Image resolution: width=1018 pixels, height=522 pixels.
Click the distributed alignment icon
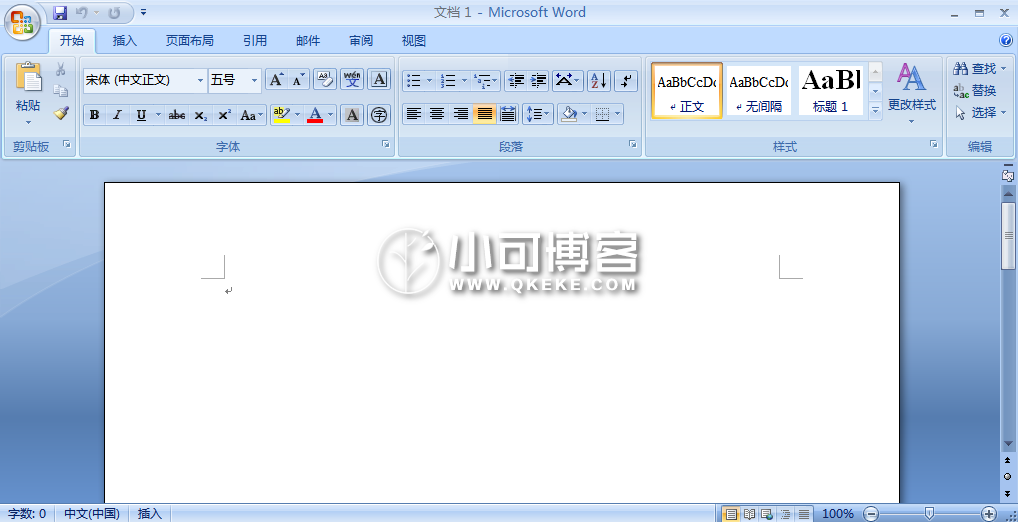(508, 114)
